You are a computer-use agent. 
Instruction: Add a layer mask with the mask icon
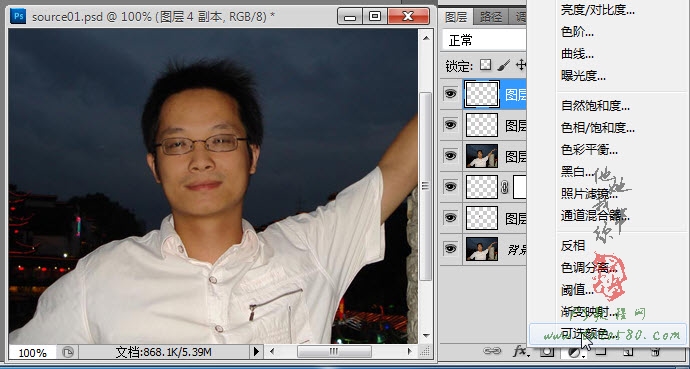click(x=547, y=351)
